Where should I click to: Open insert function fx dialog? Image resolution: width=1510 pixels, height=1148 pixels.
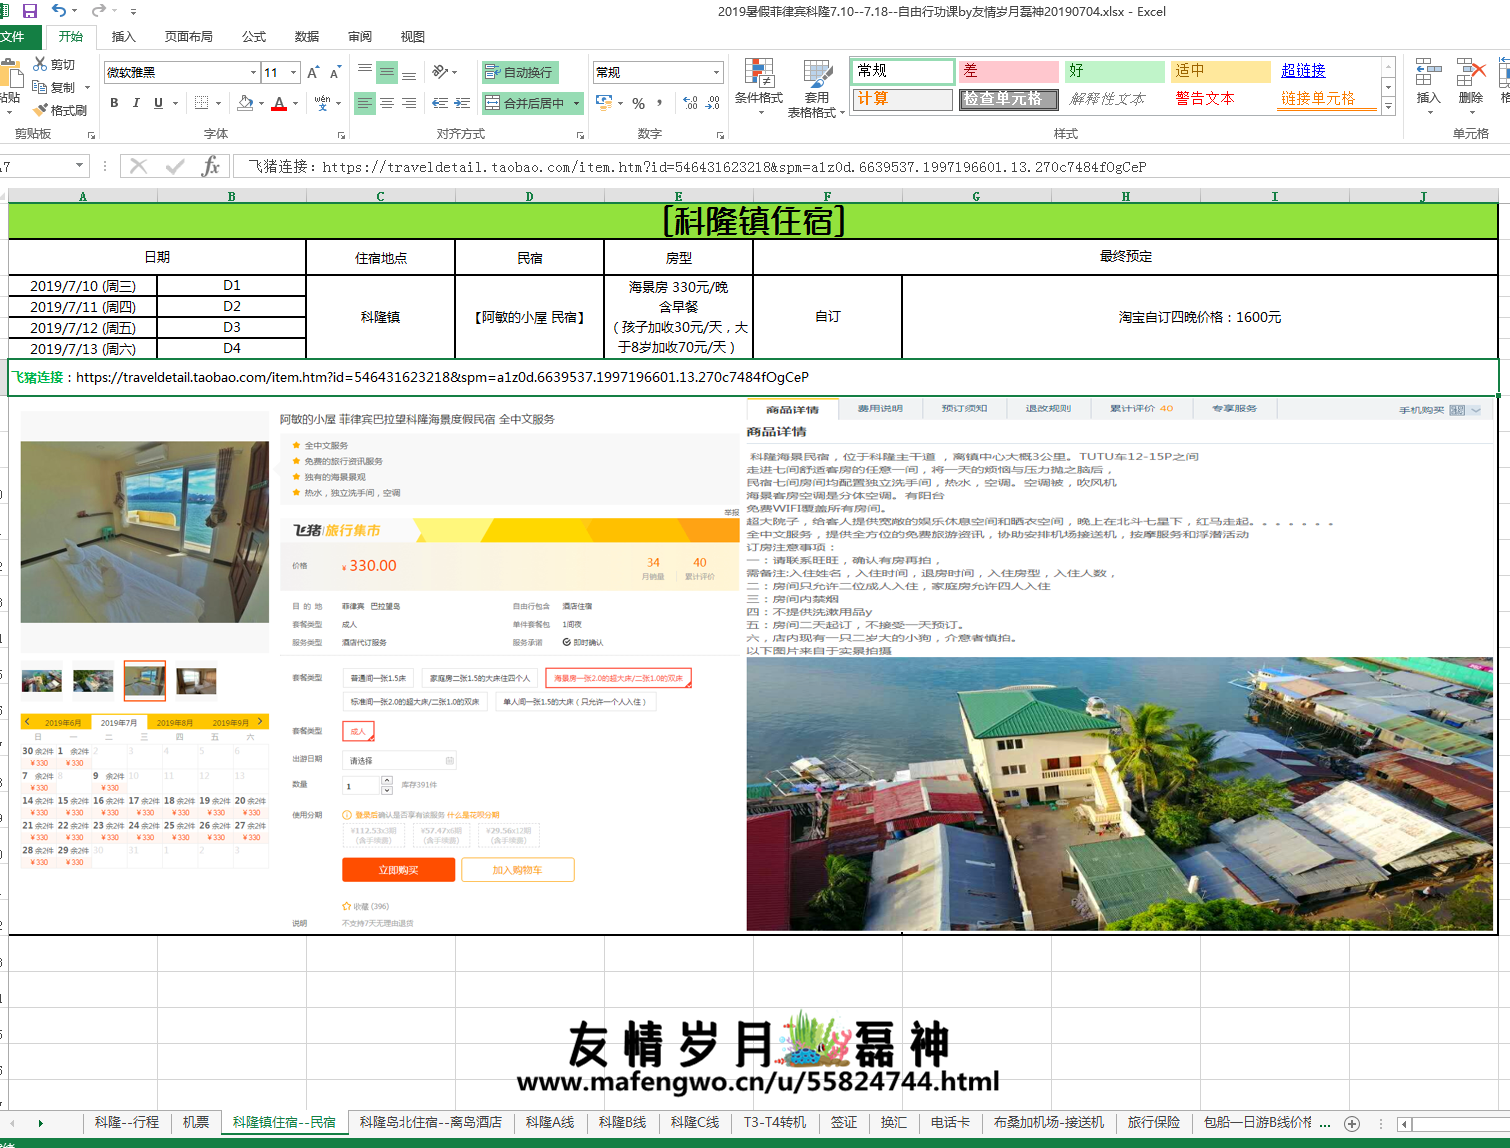coord(210,166)
